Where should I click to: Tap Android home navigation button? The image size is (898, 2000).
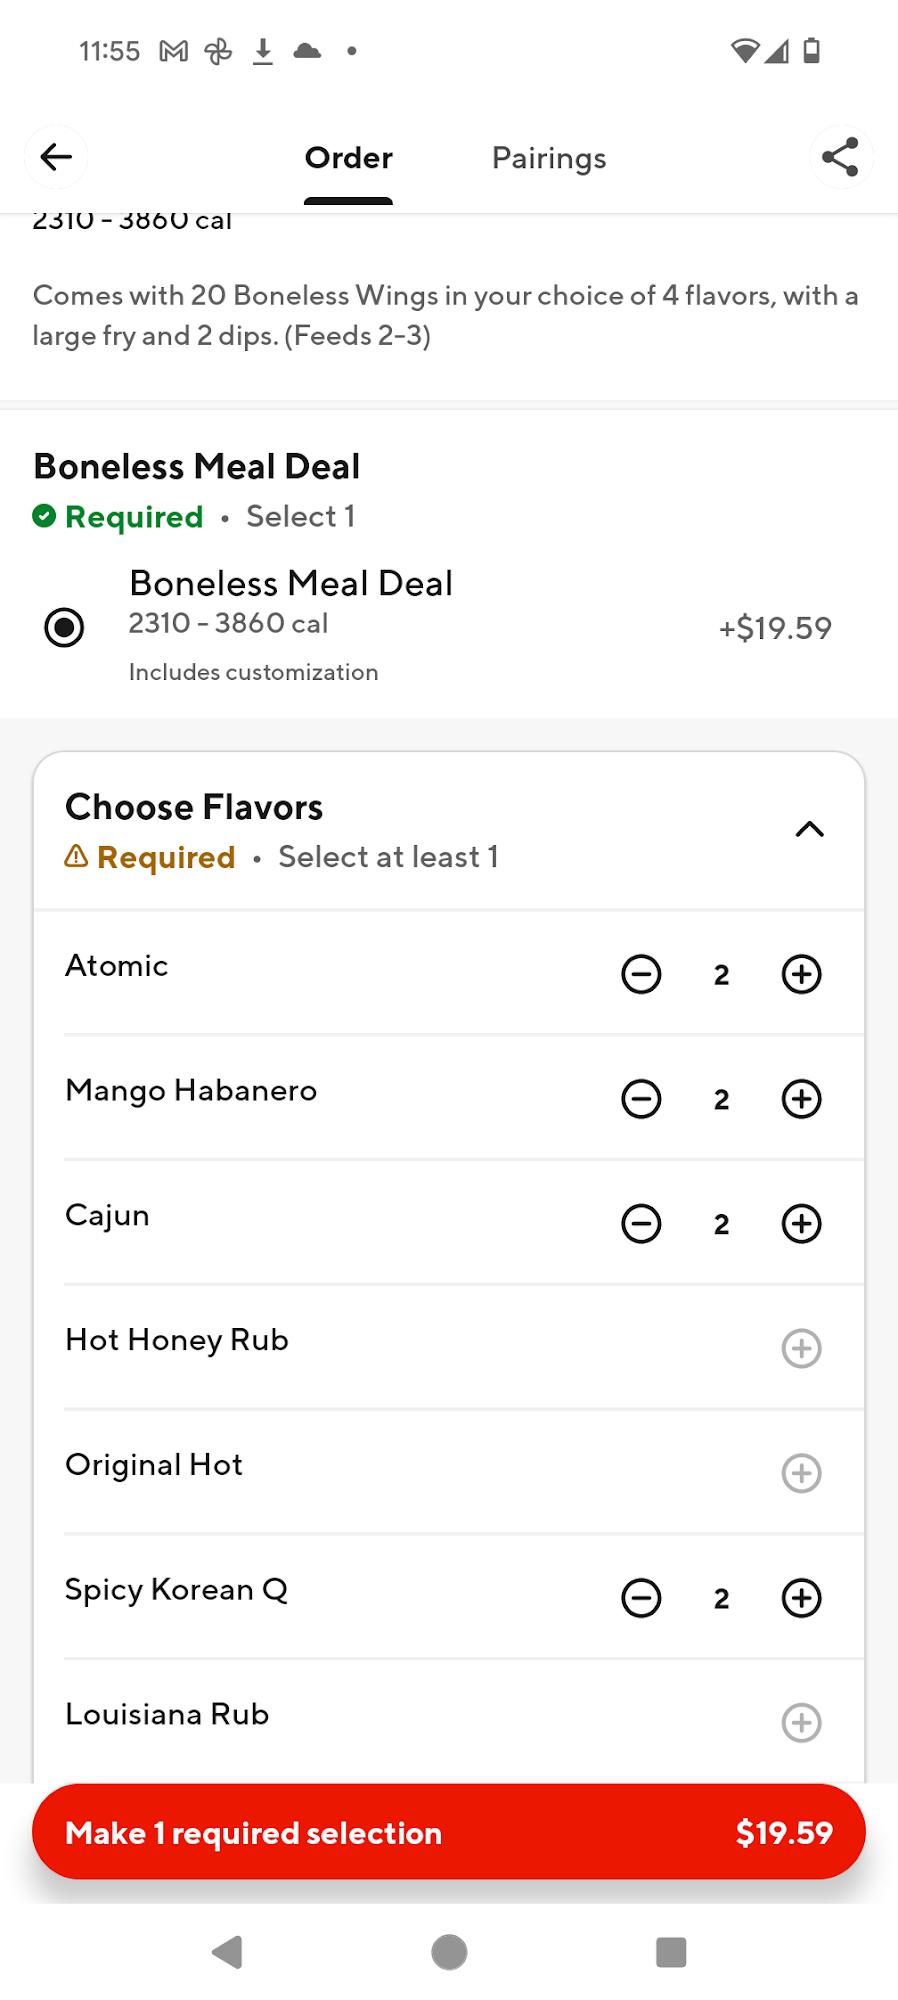[x=449, y=1952]
